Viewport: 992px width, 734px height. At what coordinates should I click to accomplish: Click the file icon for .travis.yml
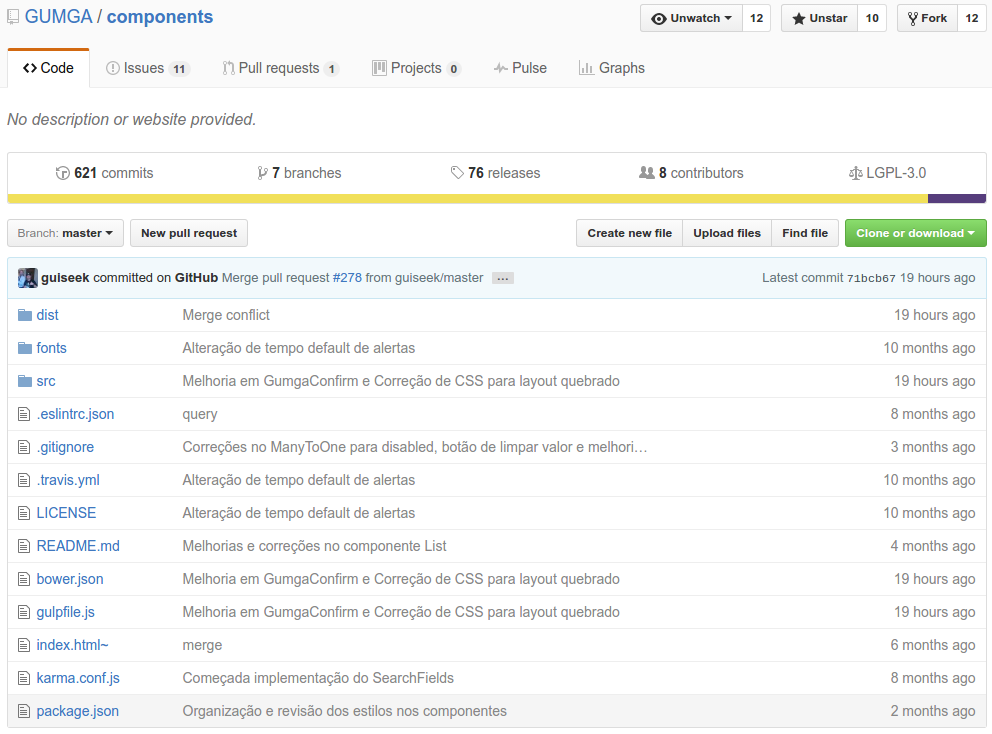tap(24, 480)
